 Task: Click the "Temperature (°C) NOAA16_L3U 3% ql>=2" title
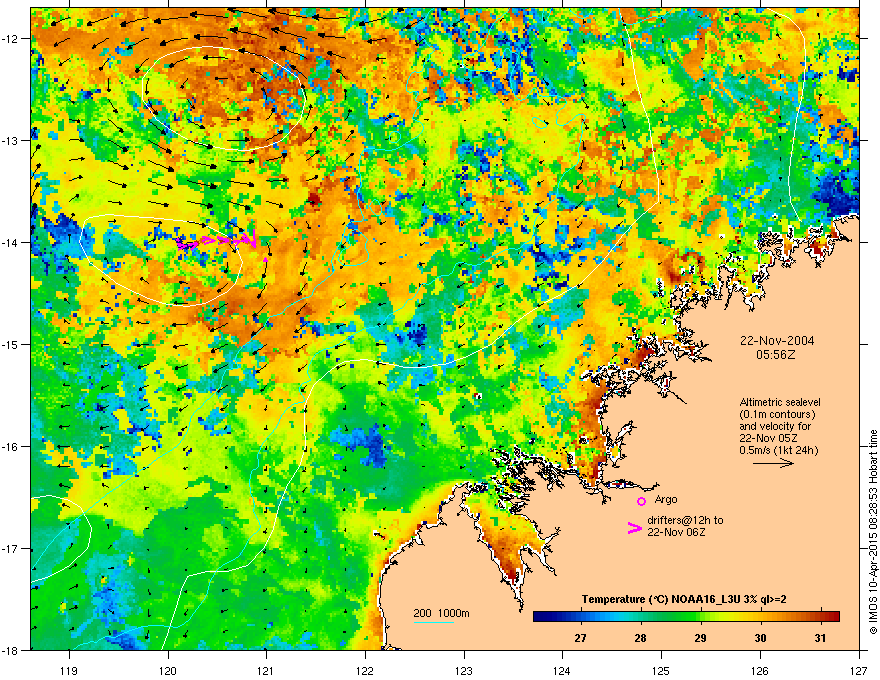coord(684,599)
